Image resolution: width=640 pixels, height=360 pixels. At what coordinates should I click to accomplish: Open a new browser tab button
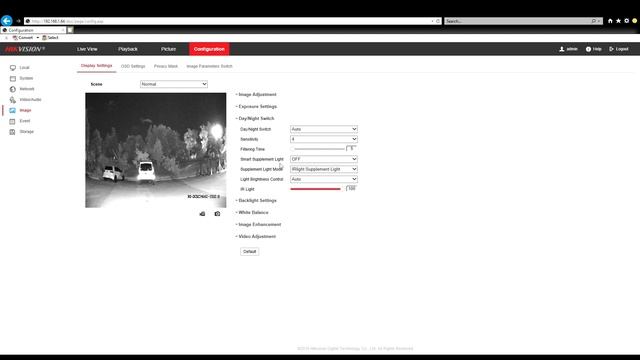pyautogui.click(x=70, y=30)
